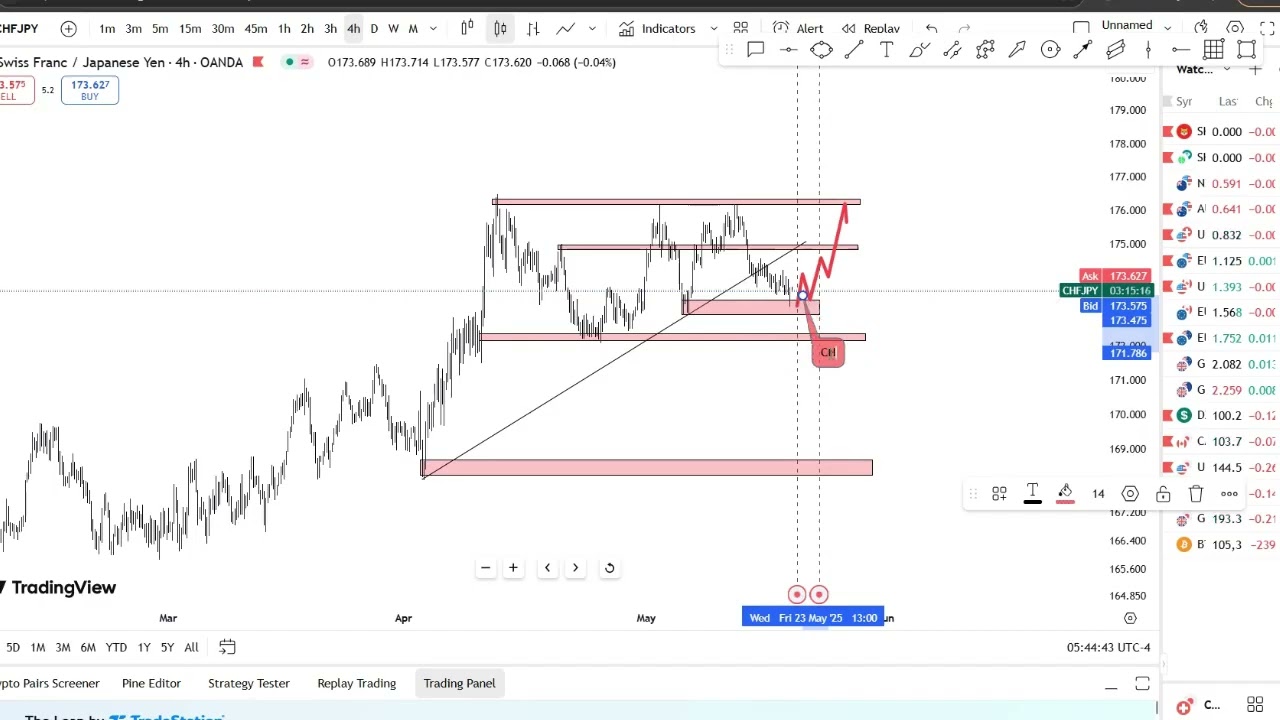Change the drawing's background fill color
Image resolution: width=1280 pixels, height=720 pixels.
point(1065,494)
